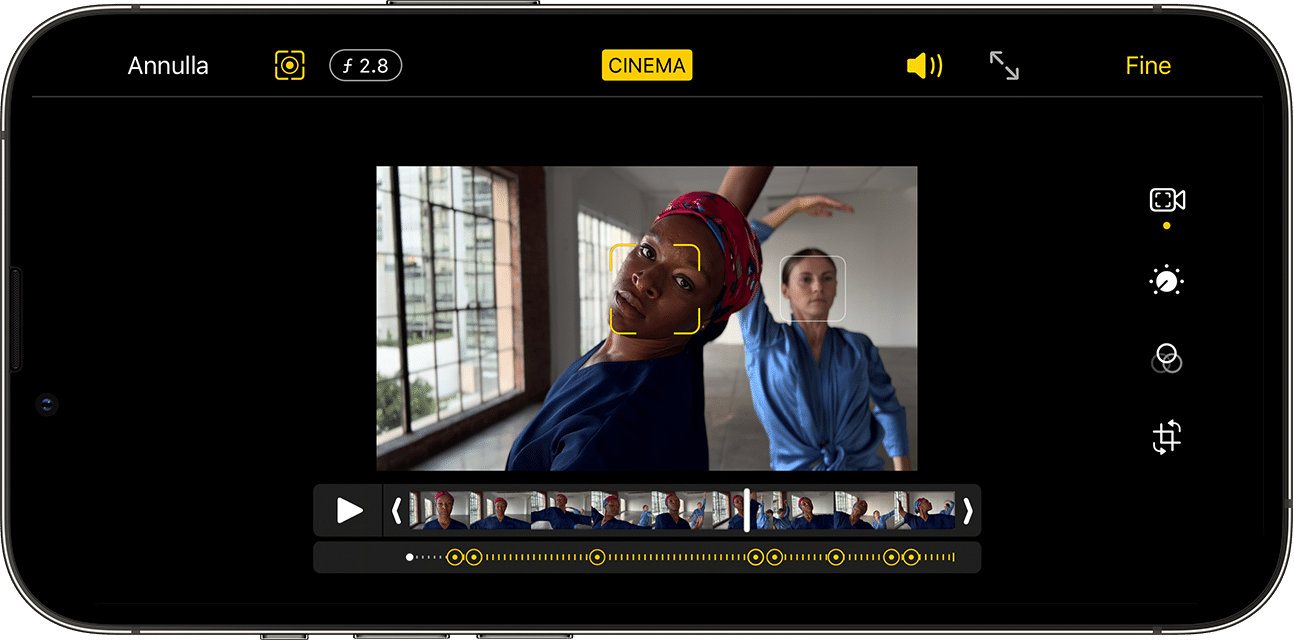1294x640 pixels.
Task: Select the video camera edit tool
Action: [1166, 200]
